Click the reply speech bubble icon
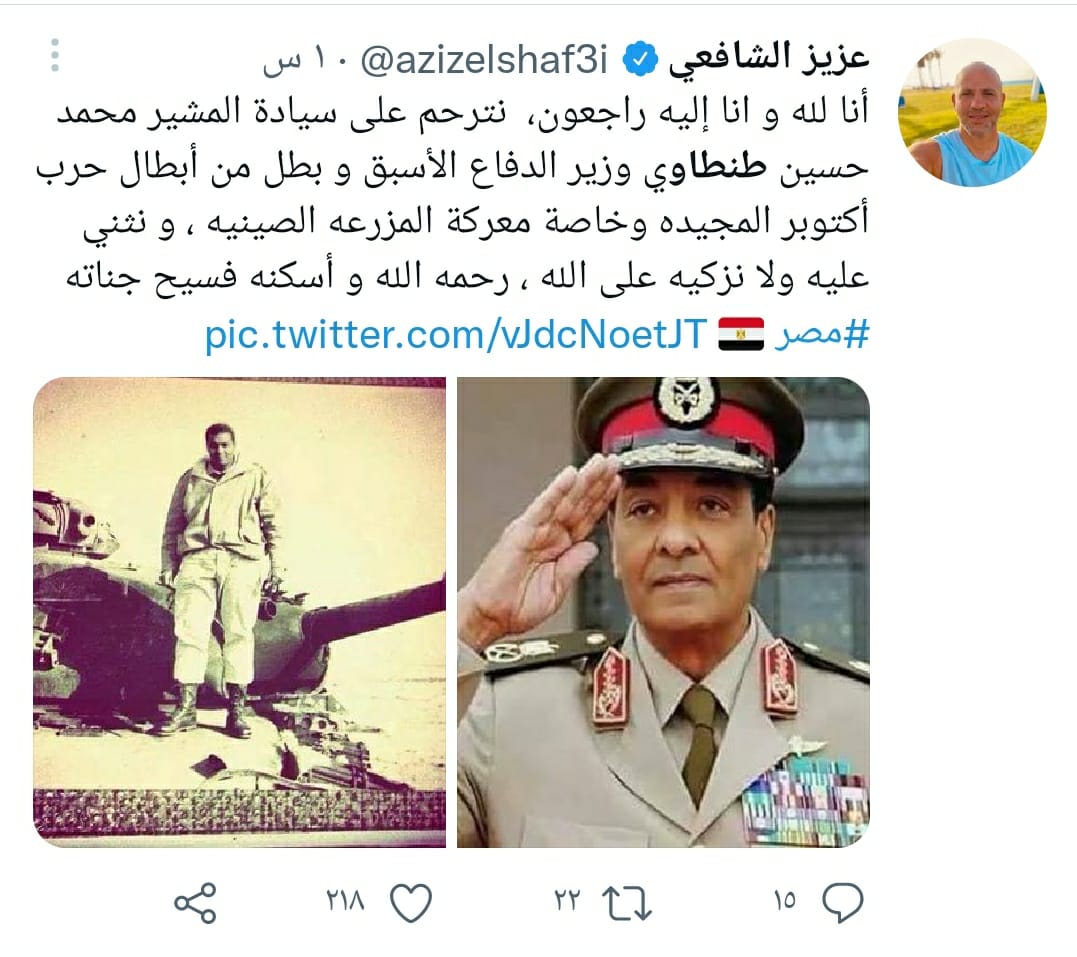 842,901
